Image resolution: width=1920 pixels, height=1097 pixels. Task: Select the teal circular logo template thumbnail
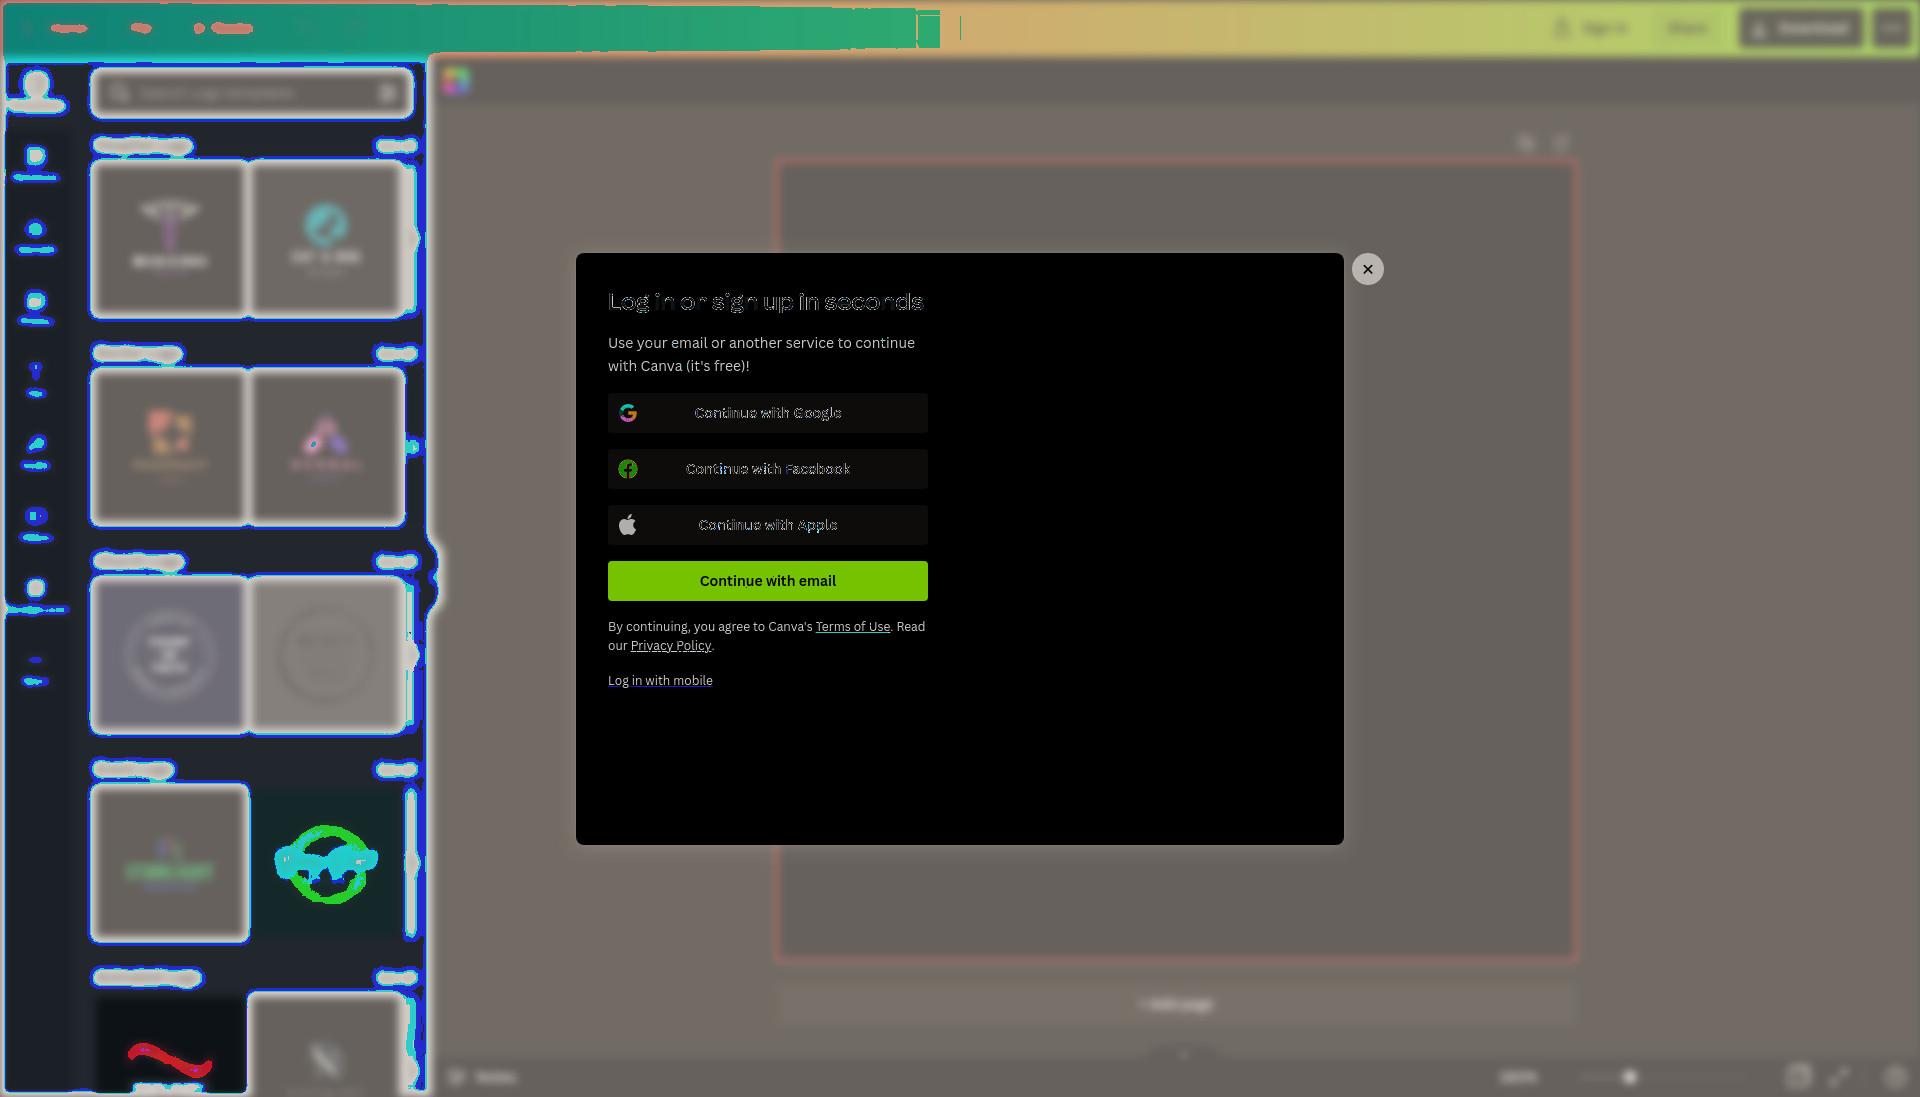coord(326,238)
